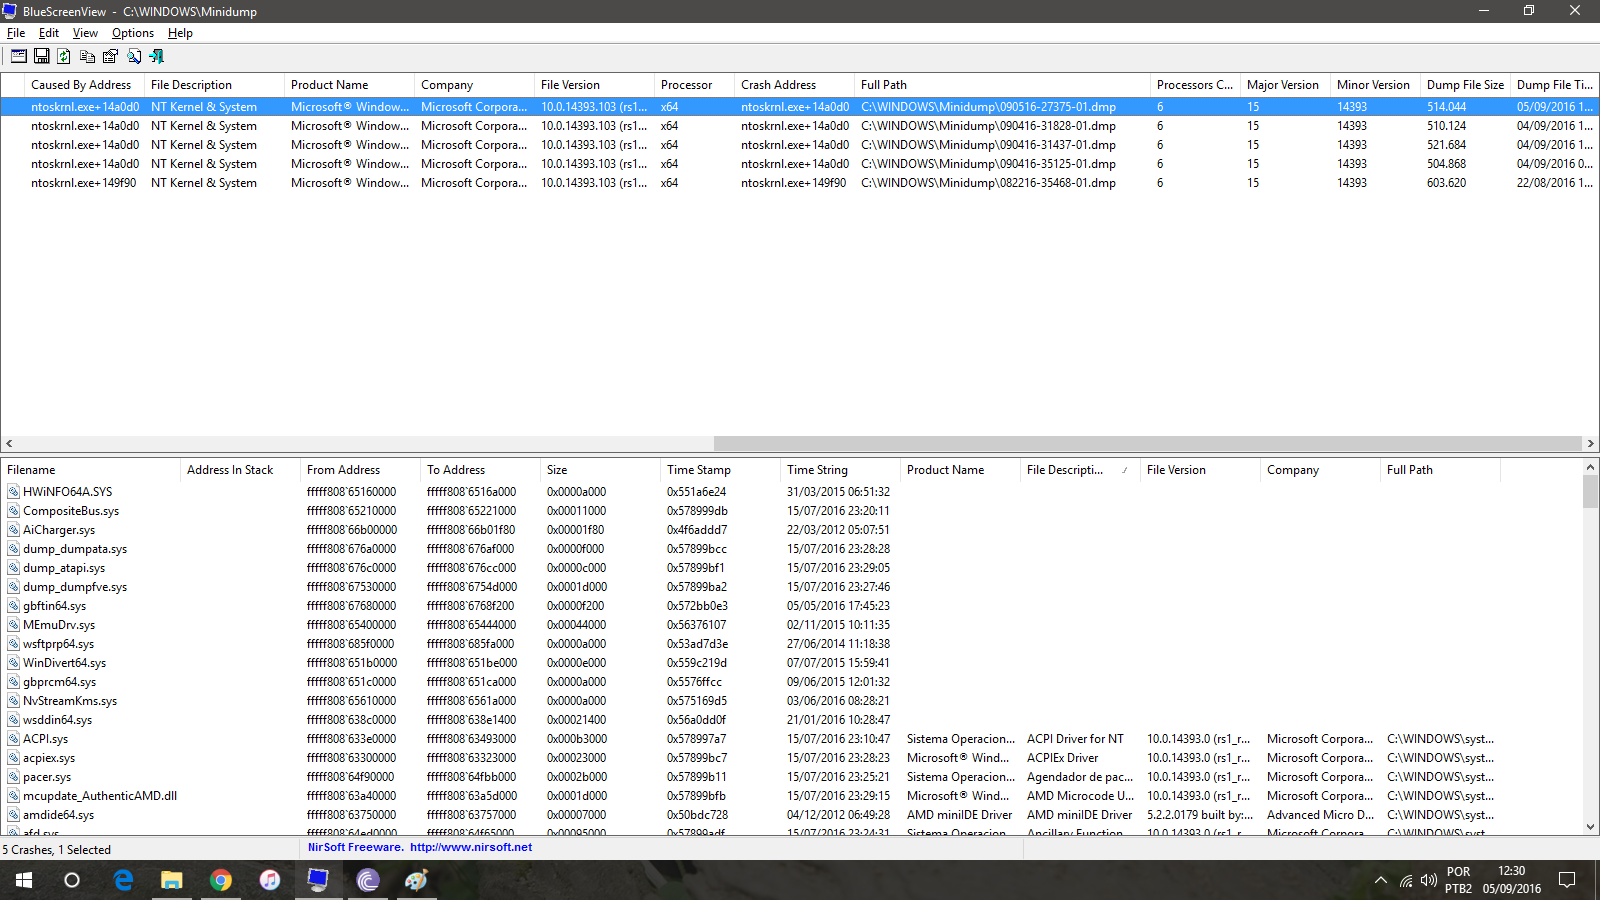1600x900 pixels.
Task: Select AiCharger.sys driver entry
Action: 59,530
